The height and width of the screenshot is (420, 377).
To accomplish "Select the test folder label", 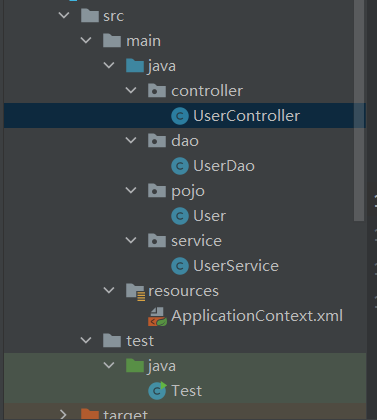I will [140, 341].
